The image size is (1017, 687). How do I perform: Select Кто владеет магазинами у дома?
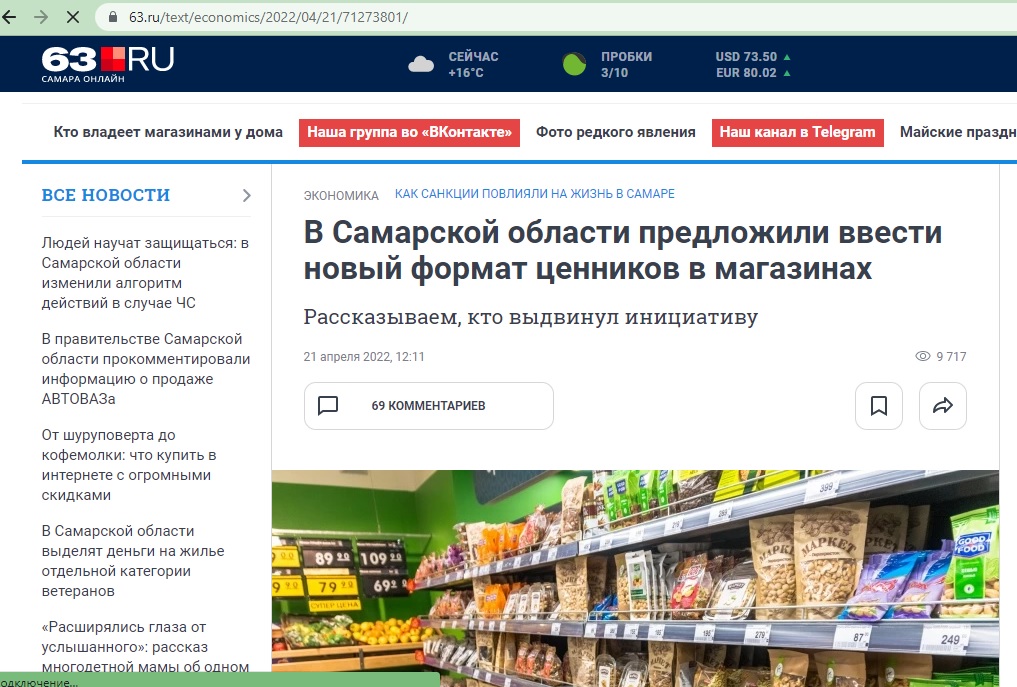pyautogui.click(x=168, y=132)
